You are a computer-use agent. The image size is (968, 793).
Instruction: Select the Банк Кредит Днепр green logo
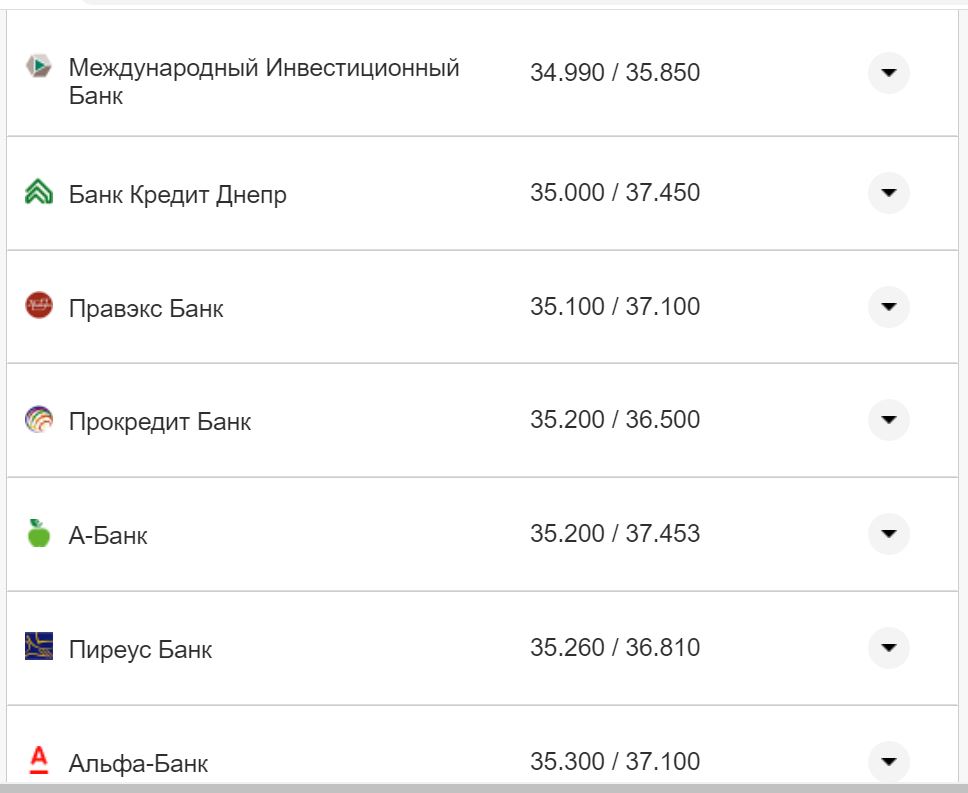[x=37, y=193]
